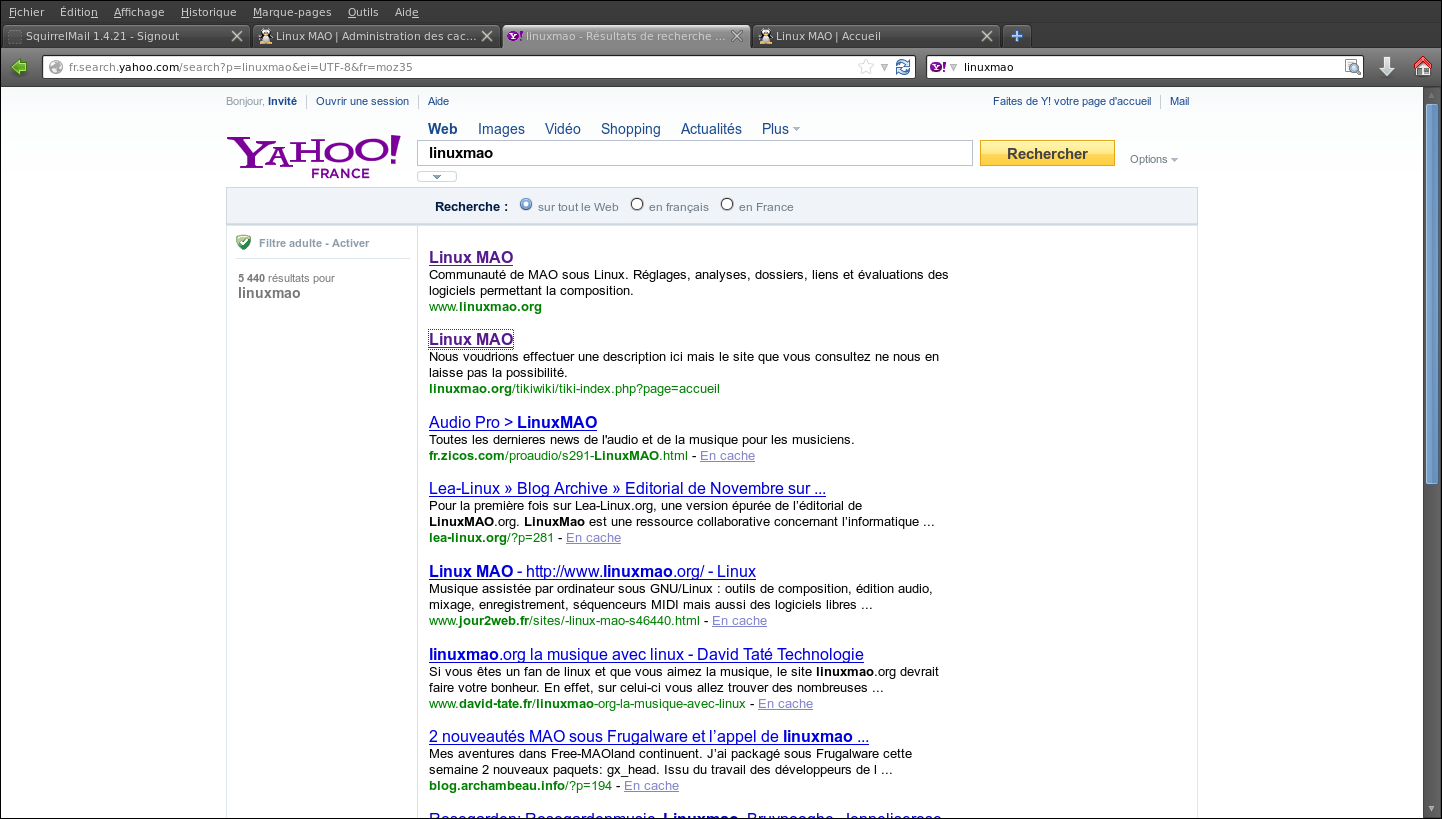Select the Shopping search tab
The image size is (1442, 819).
(x=631, y=129)
